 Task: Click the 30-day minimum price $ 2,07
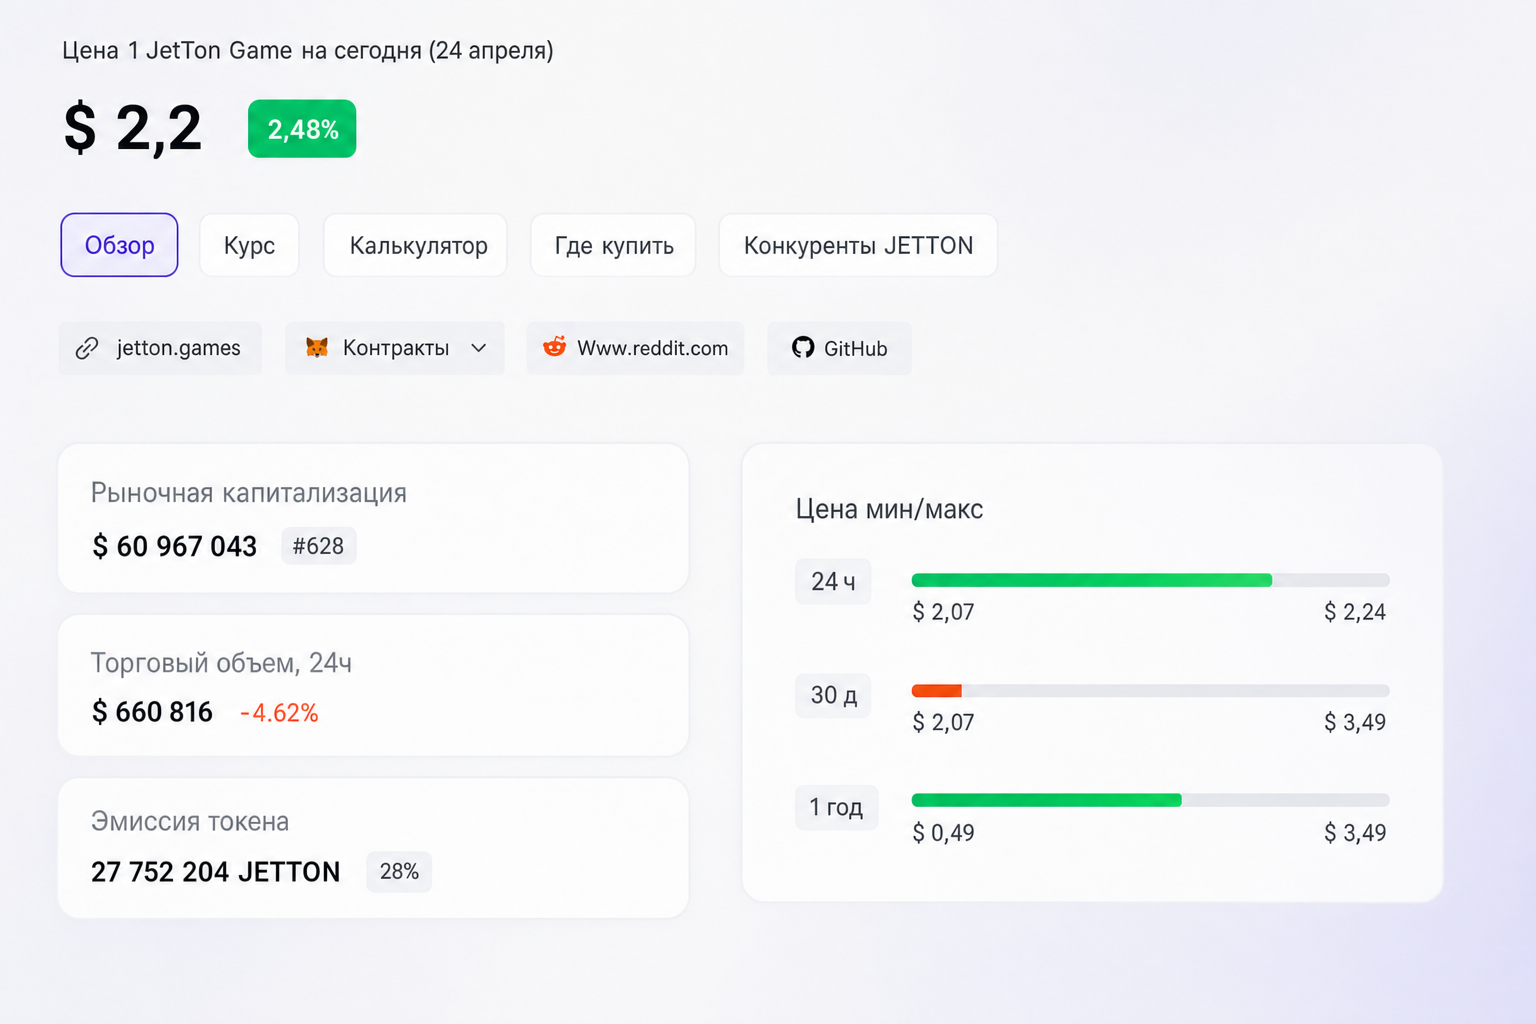pos(943,722)
